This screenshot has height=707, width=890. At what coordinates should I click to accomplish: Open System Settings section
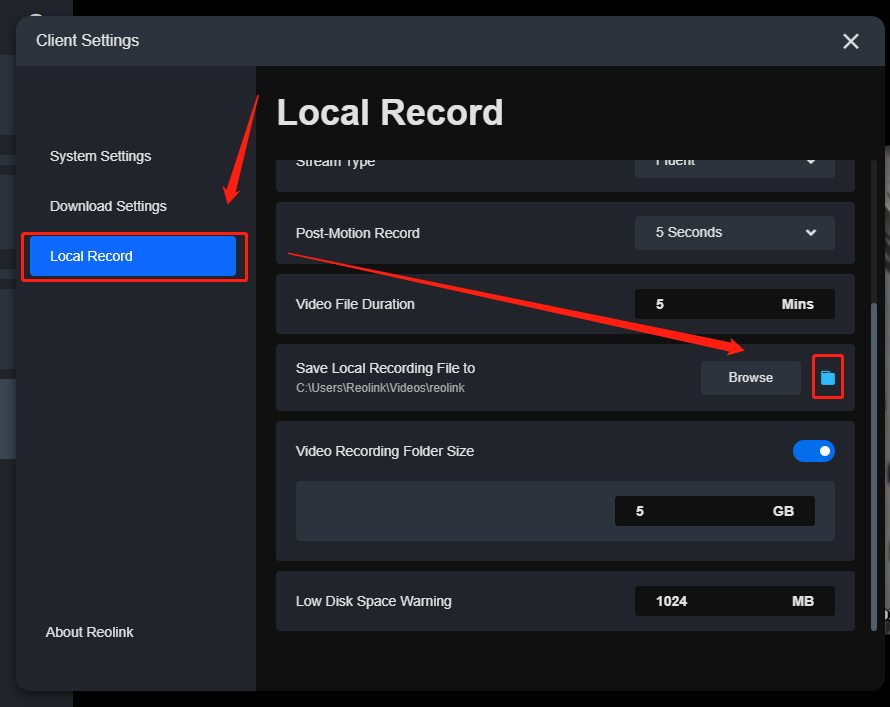[x=100, y=156]
